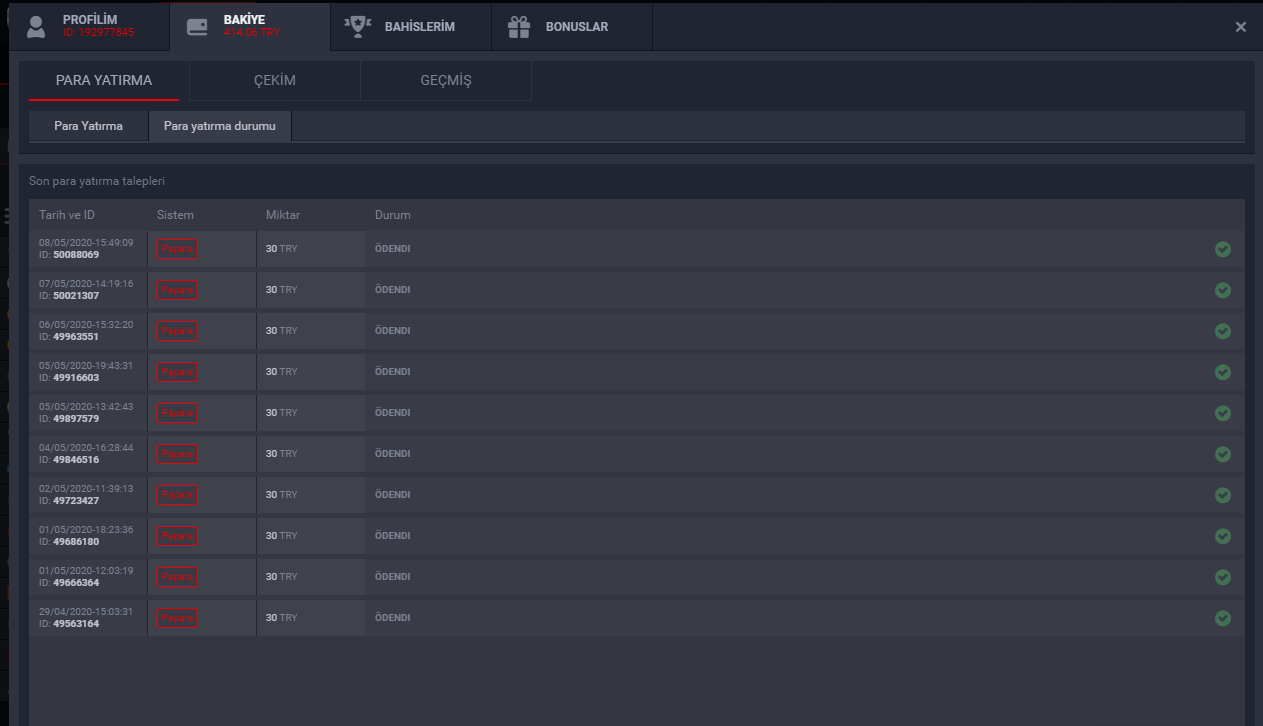Viewport: 1263px width, 726px height.
Task: Click the gift box icon beside Bonuslar
Action: pyautogui.click(x=519, y=27)
